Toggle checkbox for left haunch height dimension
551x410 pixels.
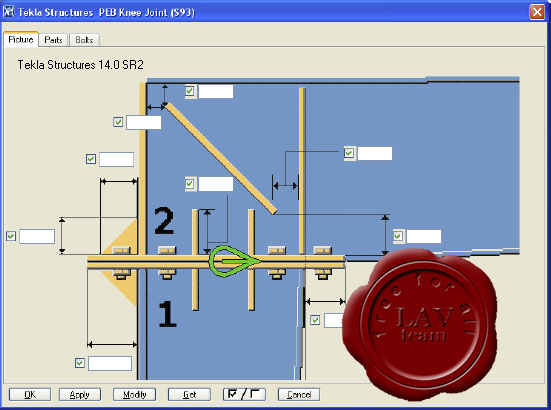click(11, 236)
